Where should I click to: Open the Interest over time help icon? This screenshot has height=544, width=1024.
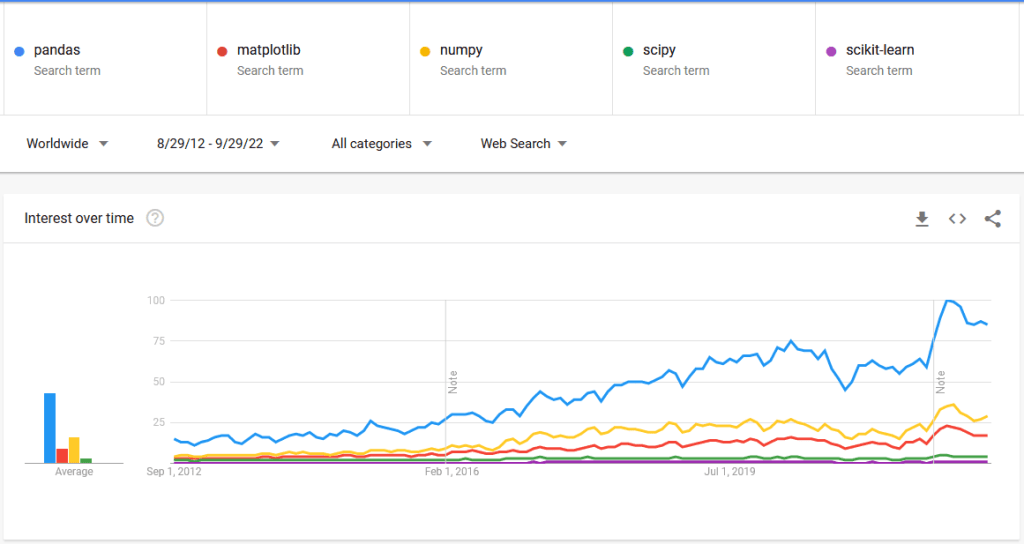(155, 218)
